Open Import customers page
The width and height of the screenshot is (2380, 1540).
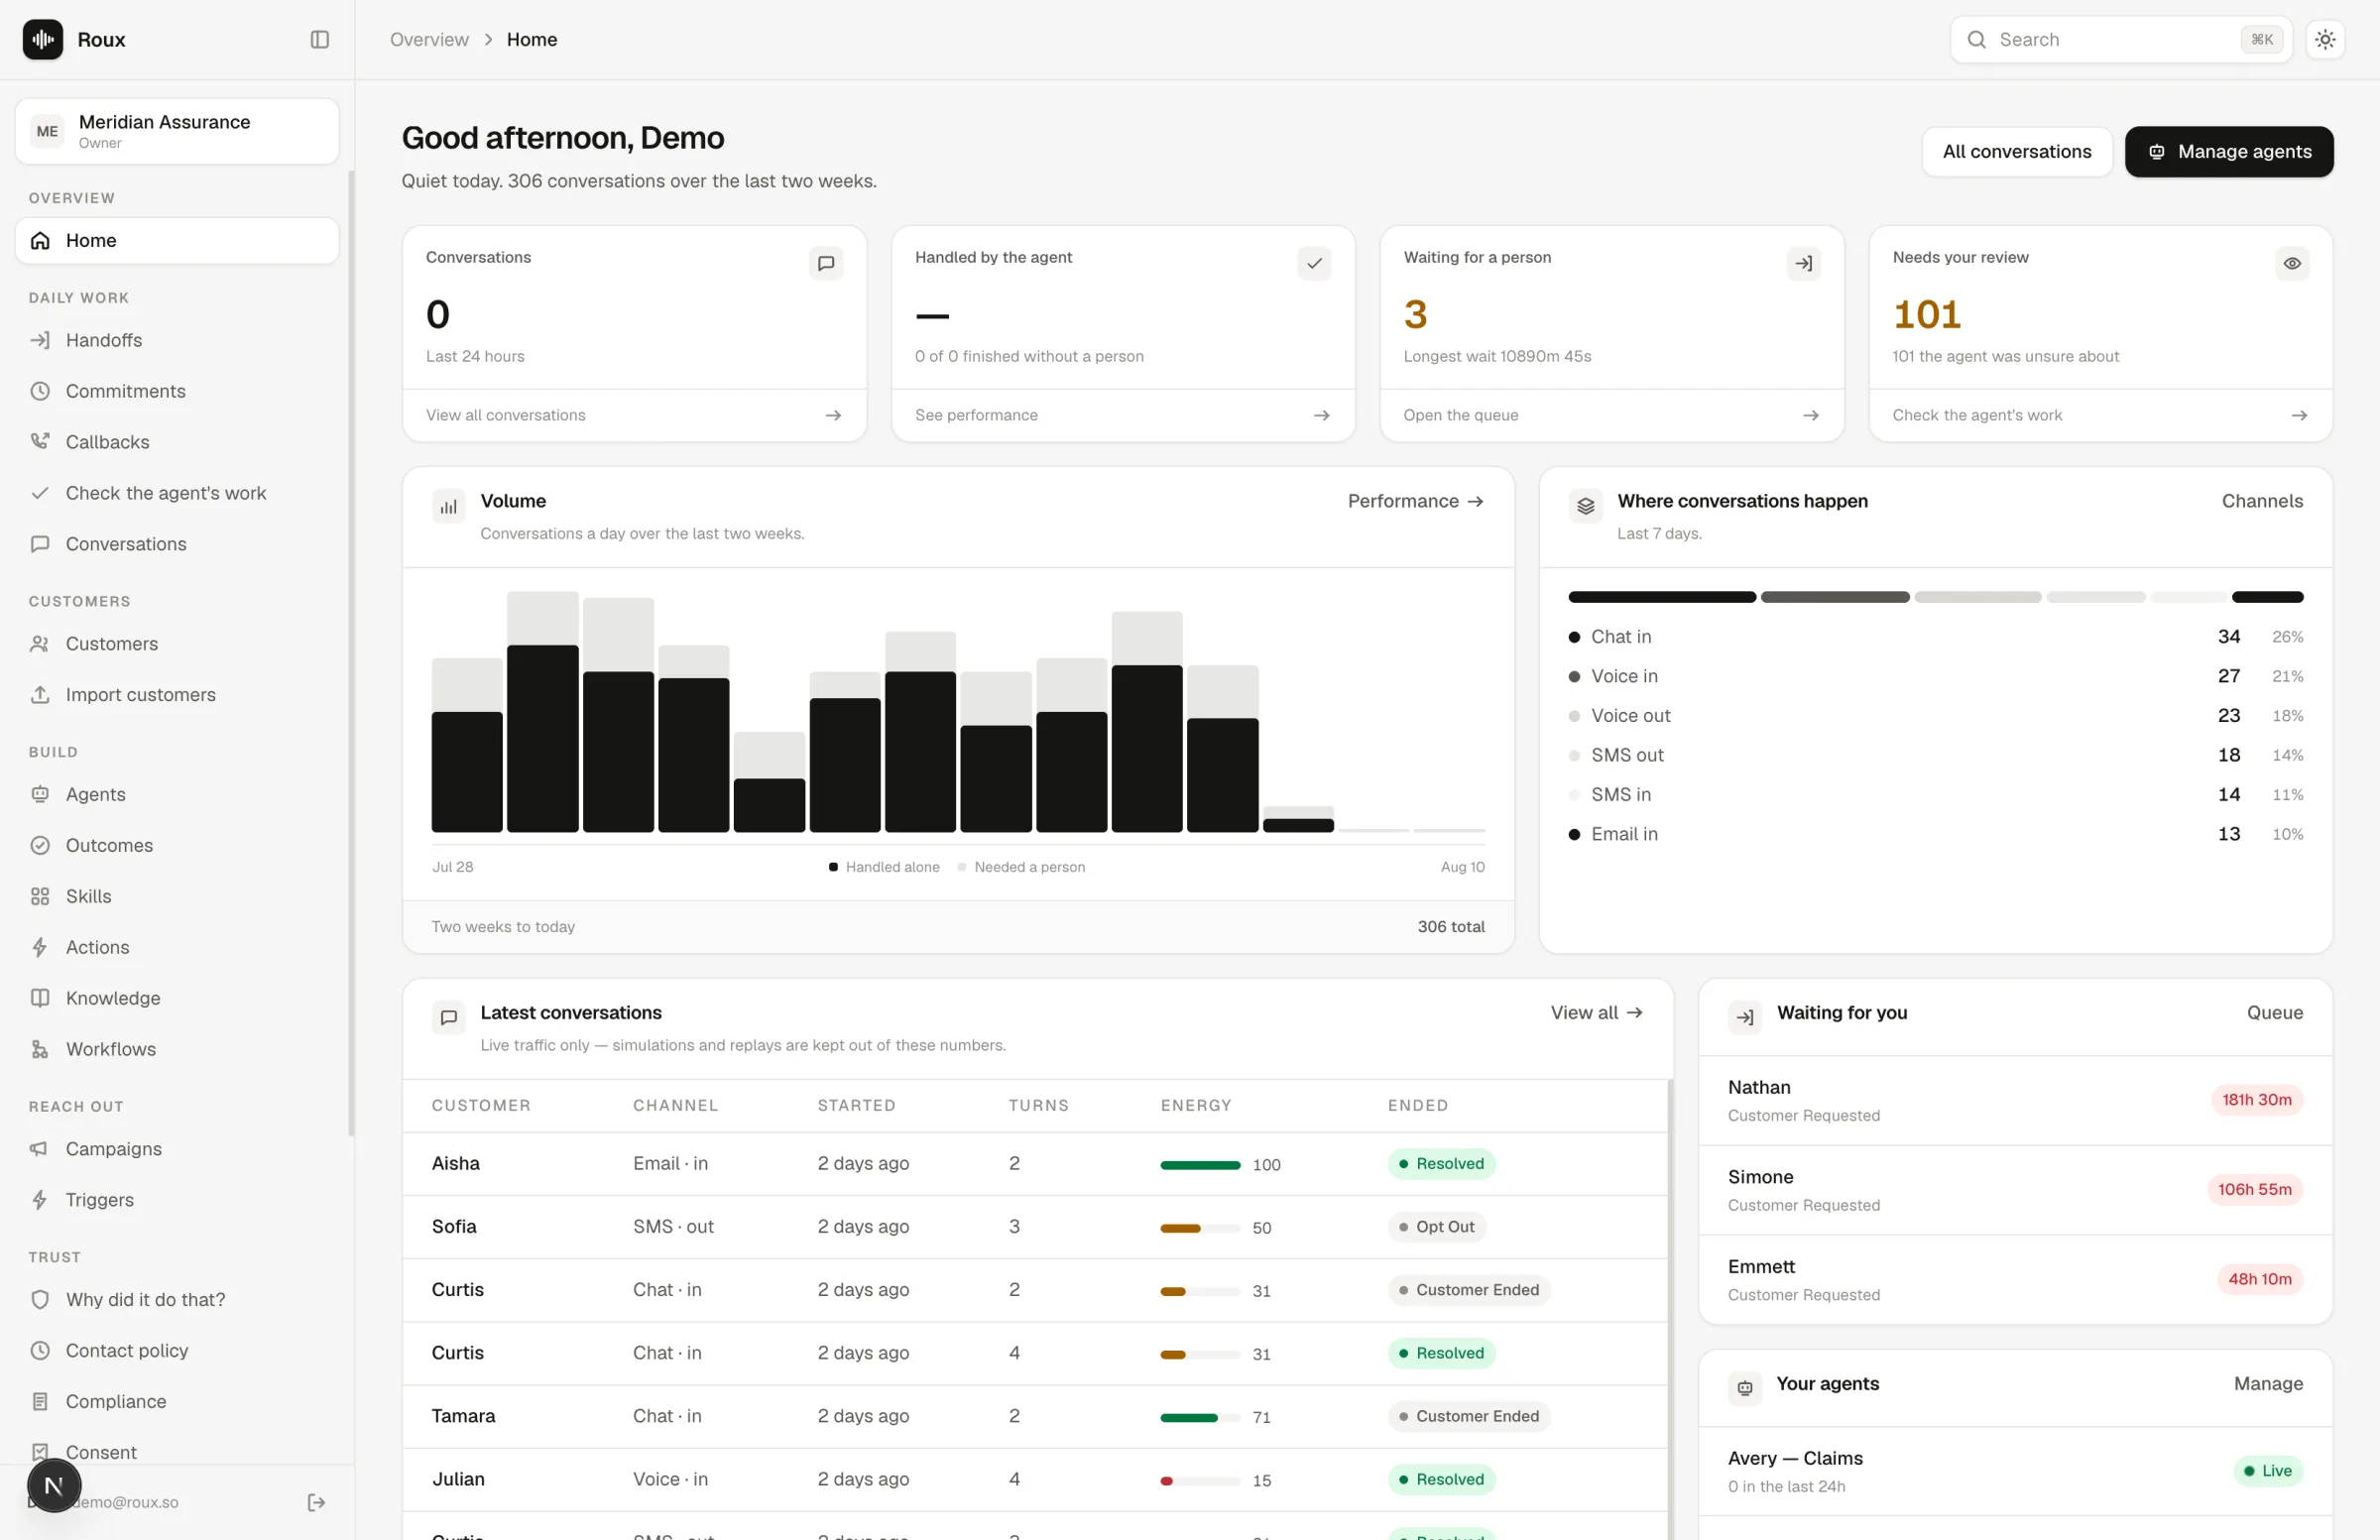(x=177, y=695)
